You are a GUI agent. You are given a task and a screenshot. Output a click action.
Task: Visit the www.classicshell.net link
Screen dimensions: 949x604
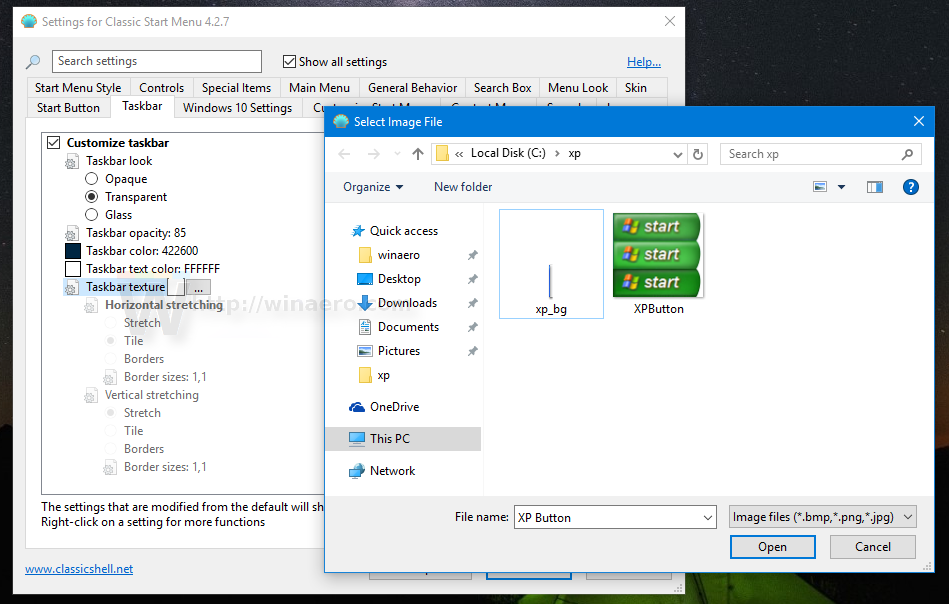[78, 568]
